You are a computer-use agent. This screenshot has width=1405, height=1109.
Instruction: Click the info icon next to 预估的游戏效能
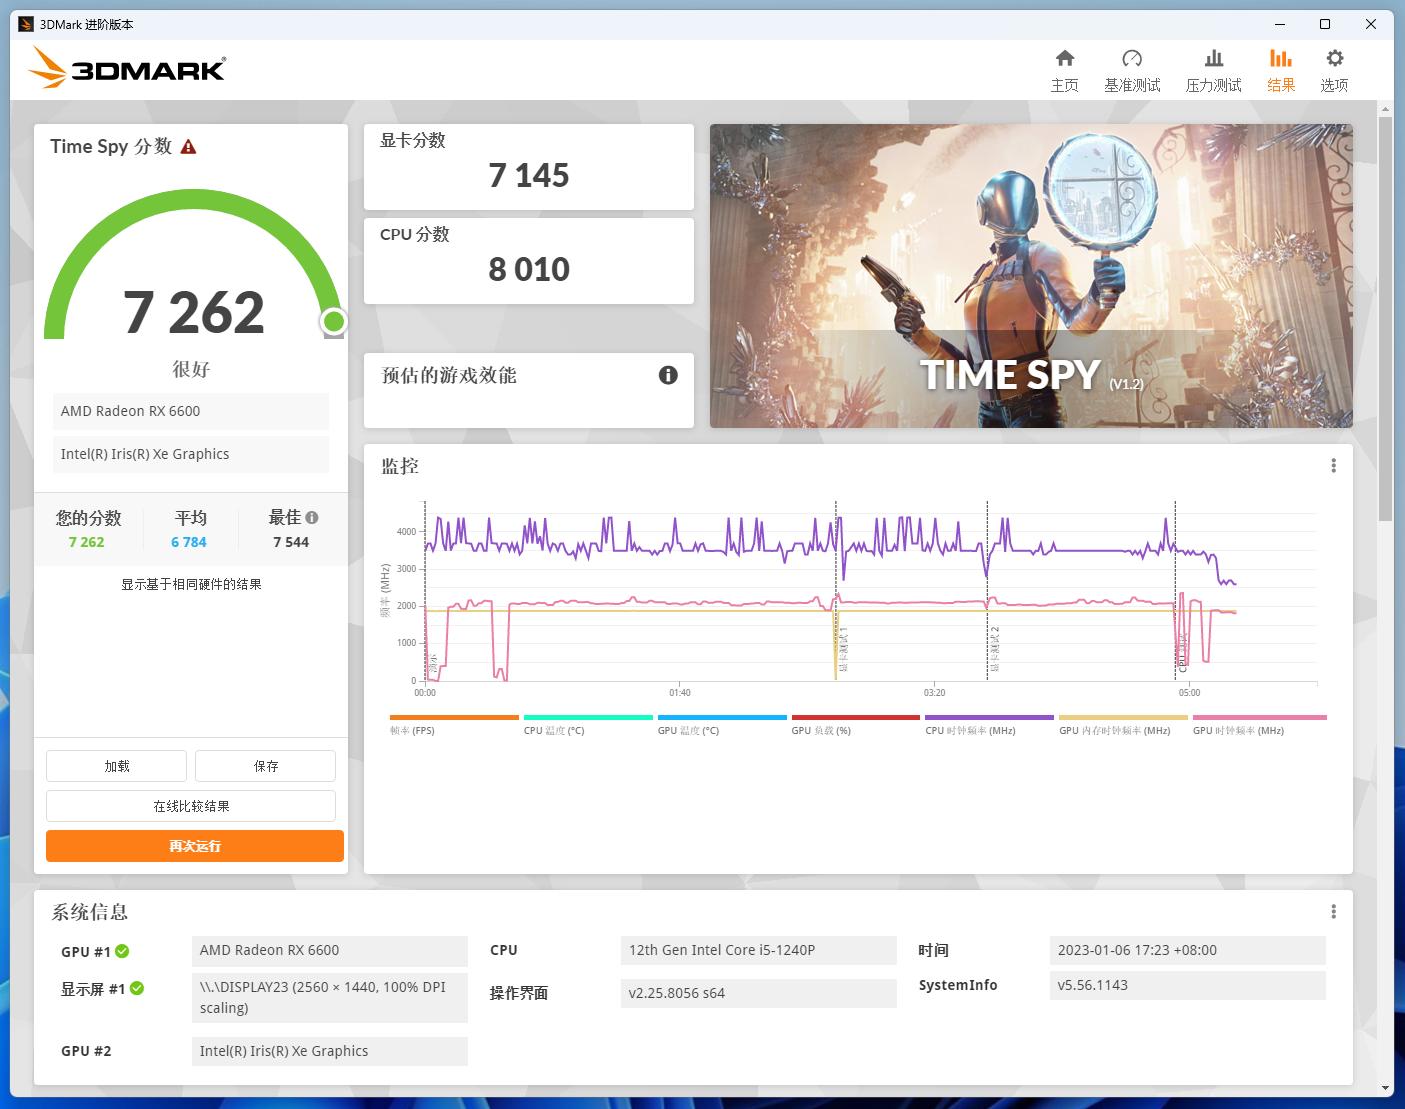[x=667, y=375]
